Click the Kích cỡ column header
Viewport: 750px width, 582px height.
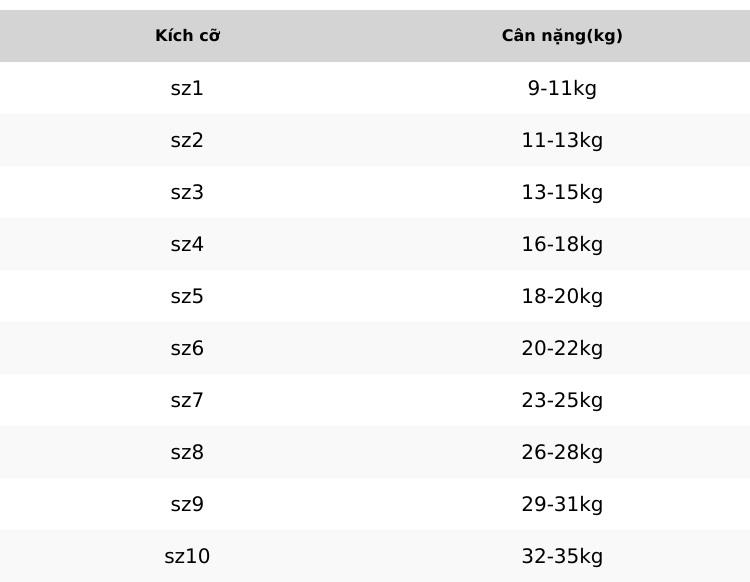click(188, 36)
